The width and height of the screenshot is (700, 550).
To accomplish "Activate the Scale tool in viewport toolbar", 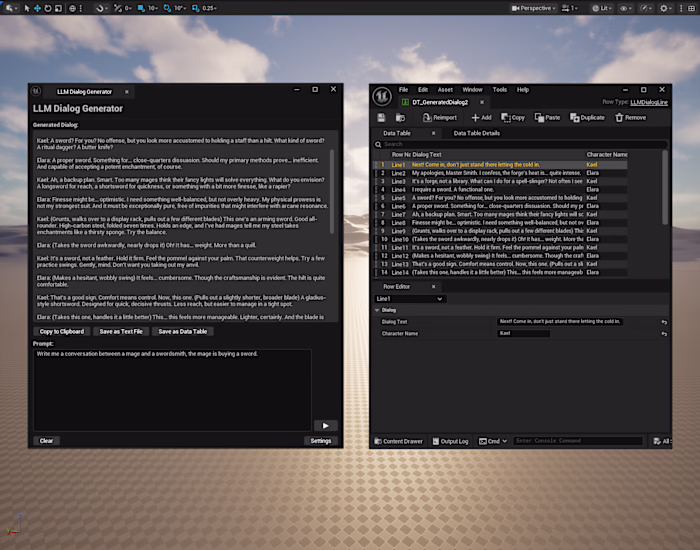I will (58, 8).
